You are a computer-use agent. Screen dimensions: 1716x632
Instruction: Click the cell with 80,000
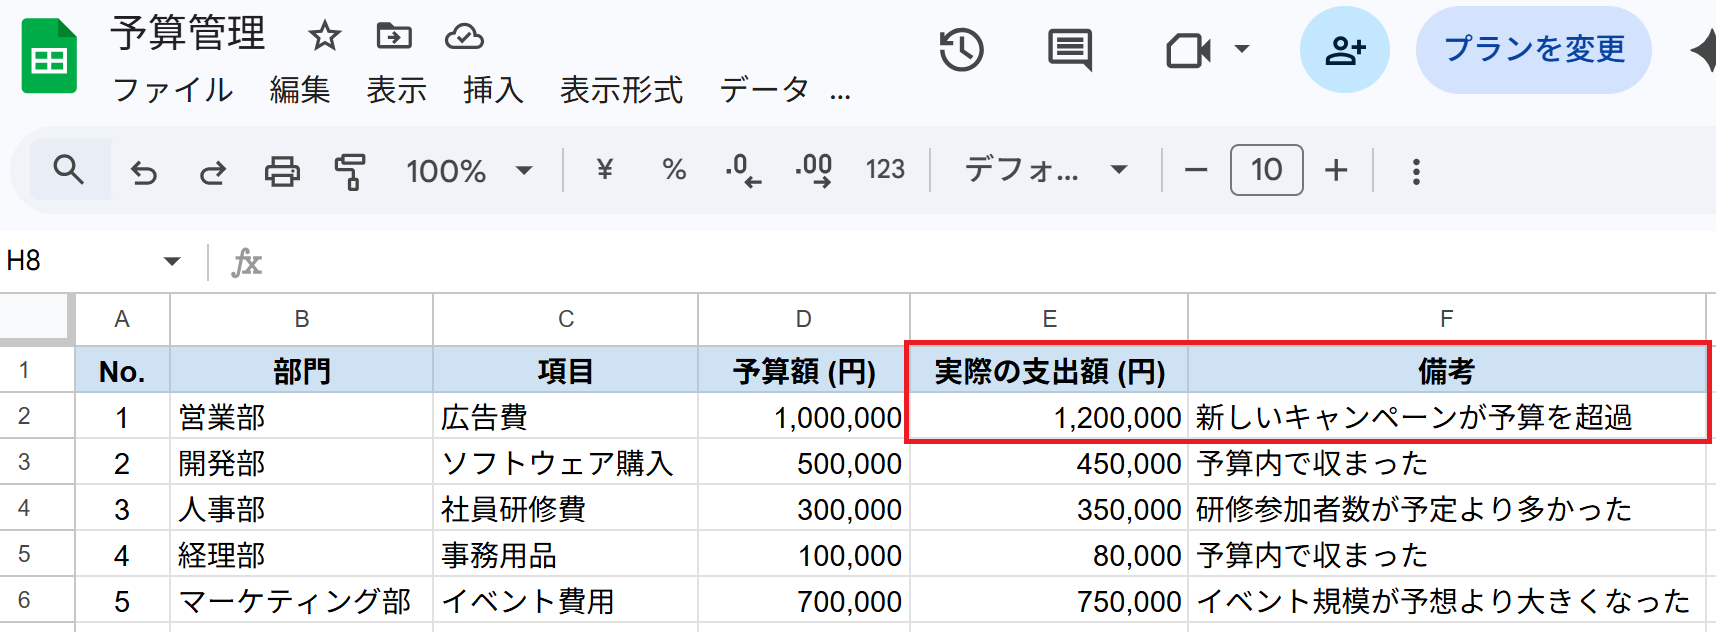point(1049,555)
